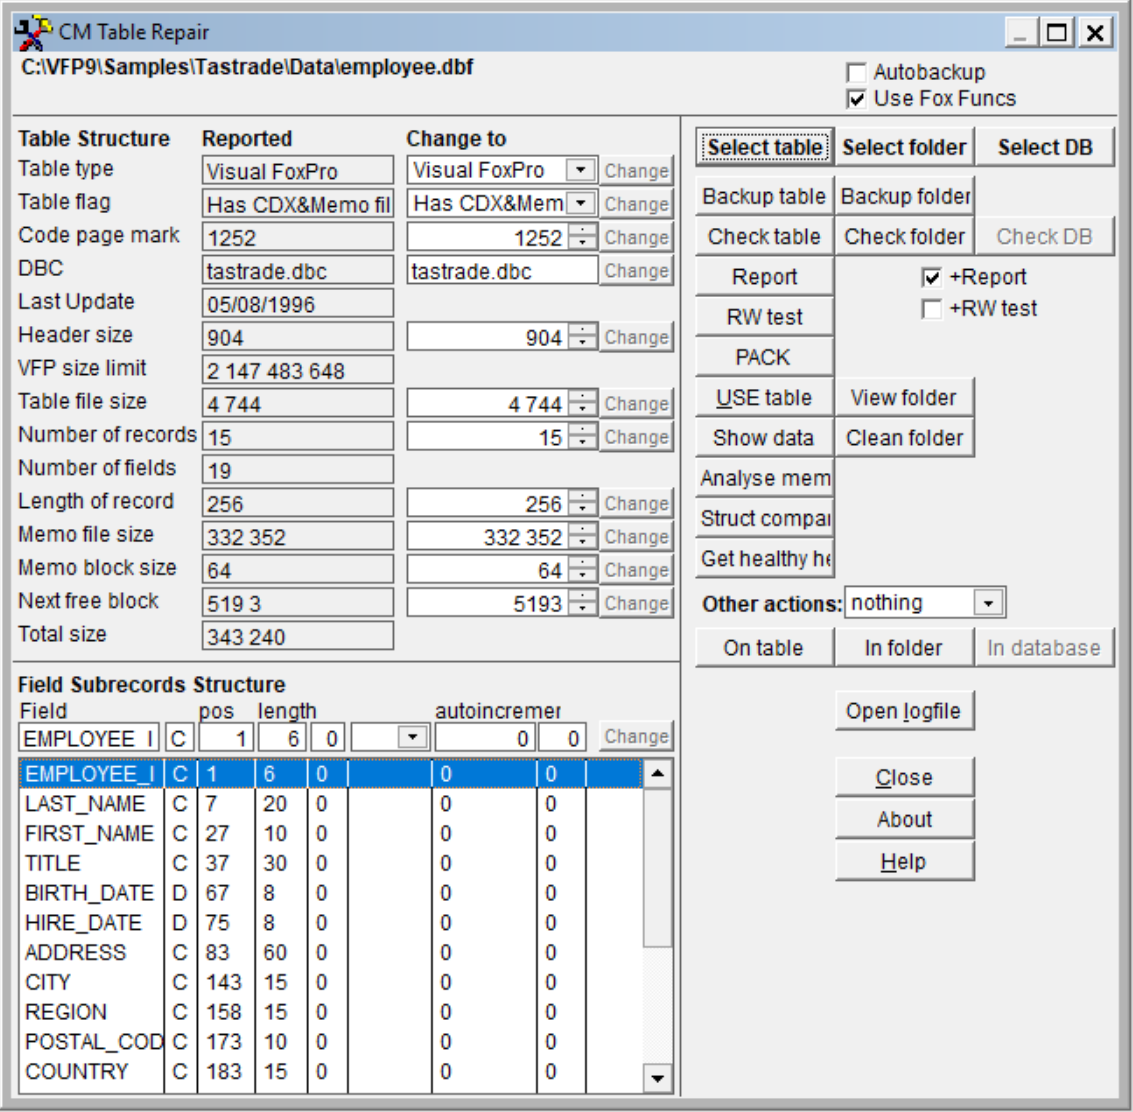
Task: Toggle the +Report checkbox
Action: click(x=931, y=277)
